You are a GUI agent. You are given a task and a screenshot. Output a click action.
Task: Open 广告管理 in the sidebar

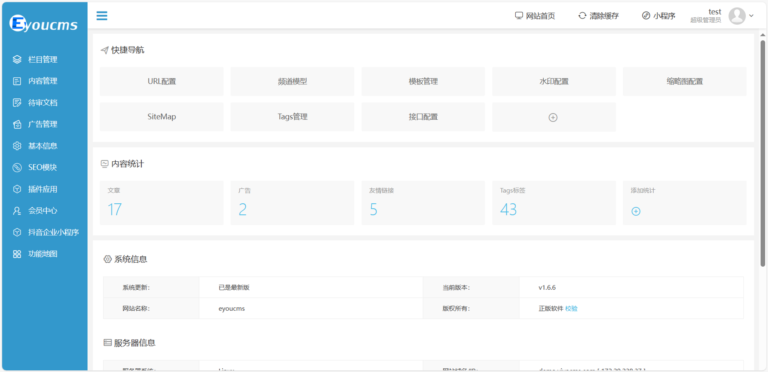point(43,124)
